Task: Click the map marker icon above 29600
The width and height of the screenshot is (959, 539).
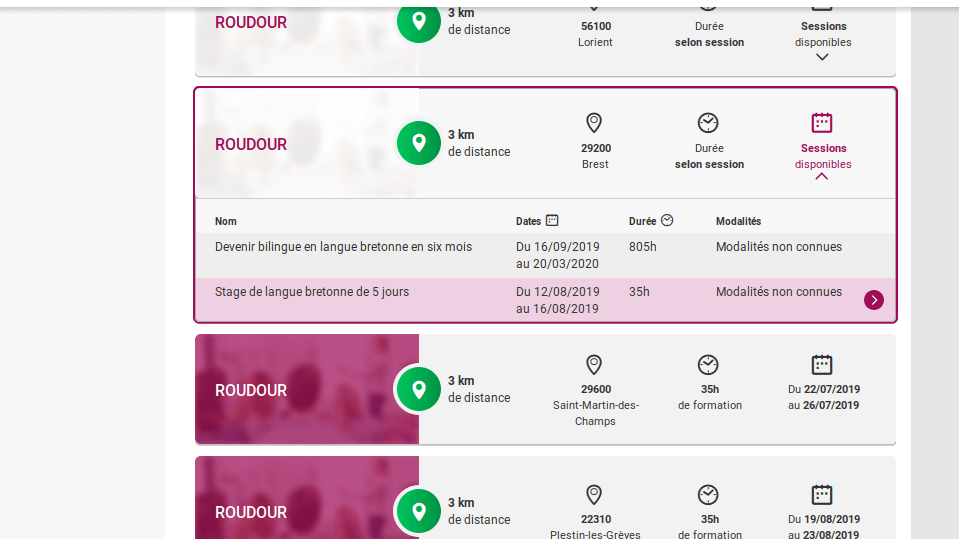Action: pyautogui.click(x=594, y=365)
